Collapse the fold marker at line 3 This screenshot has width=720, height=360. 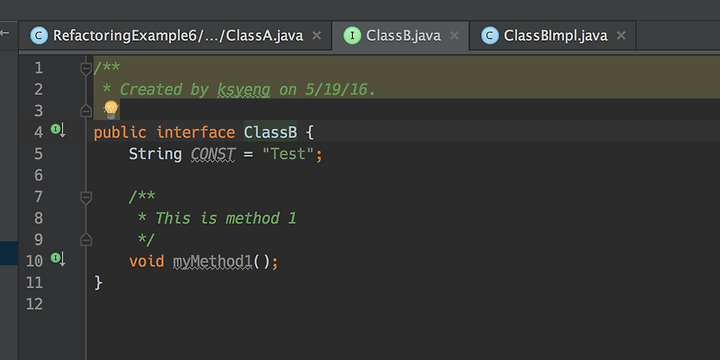click(86, 111)
